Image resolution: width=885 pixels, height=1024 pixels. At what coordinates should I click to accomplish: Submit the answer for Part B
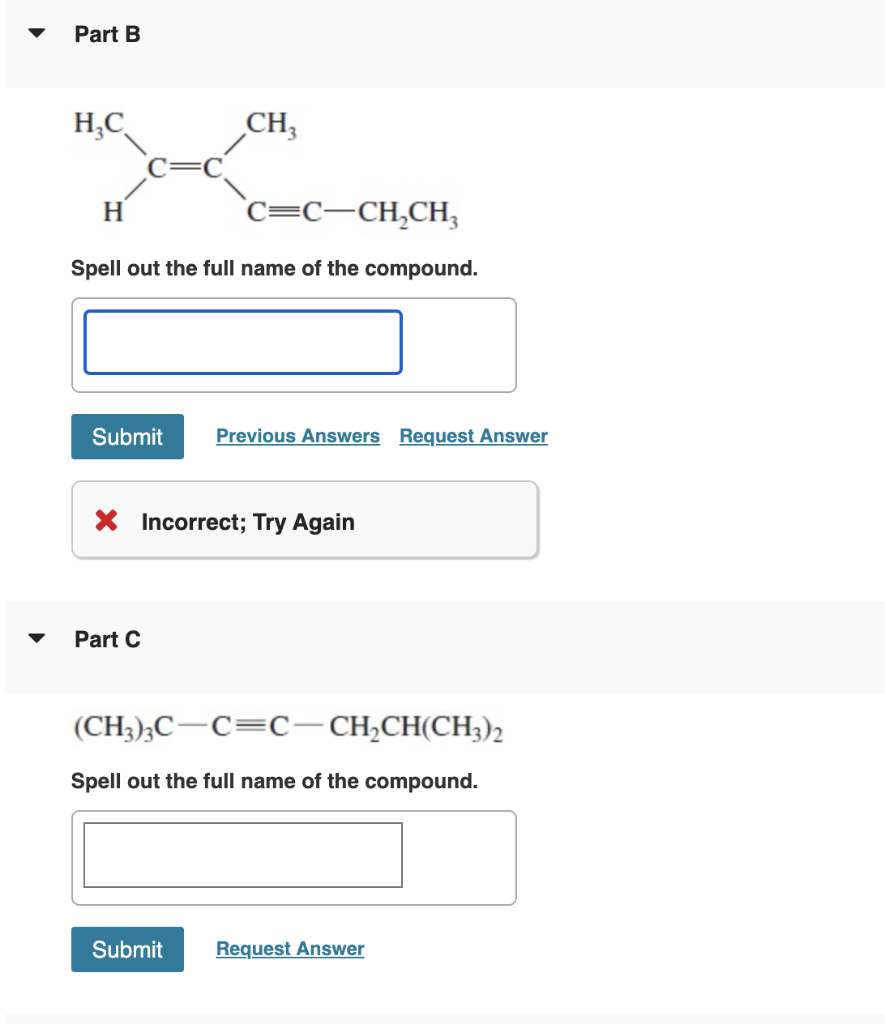[x=127, y=436]
